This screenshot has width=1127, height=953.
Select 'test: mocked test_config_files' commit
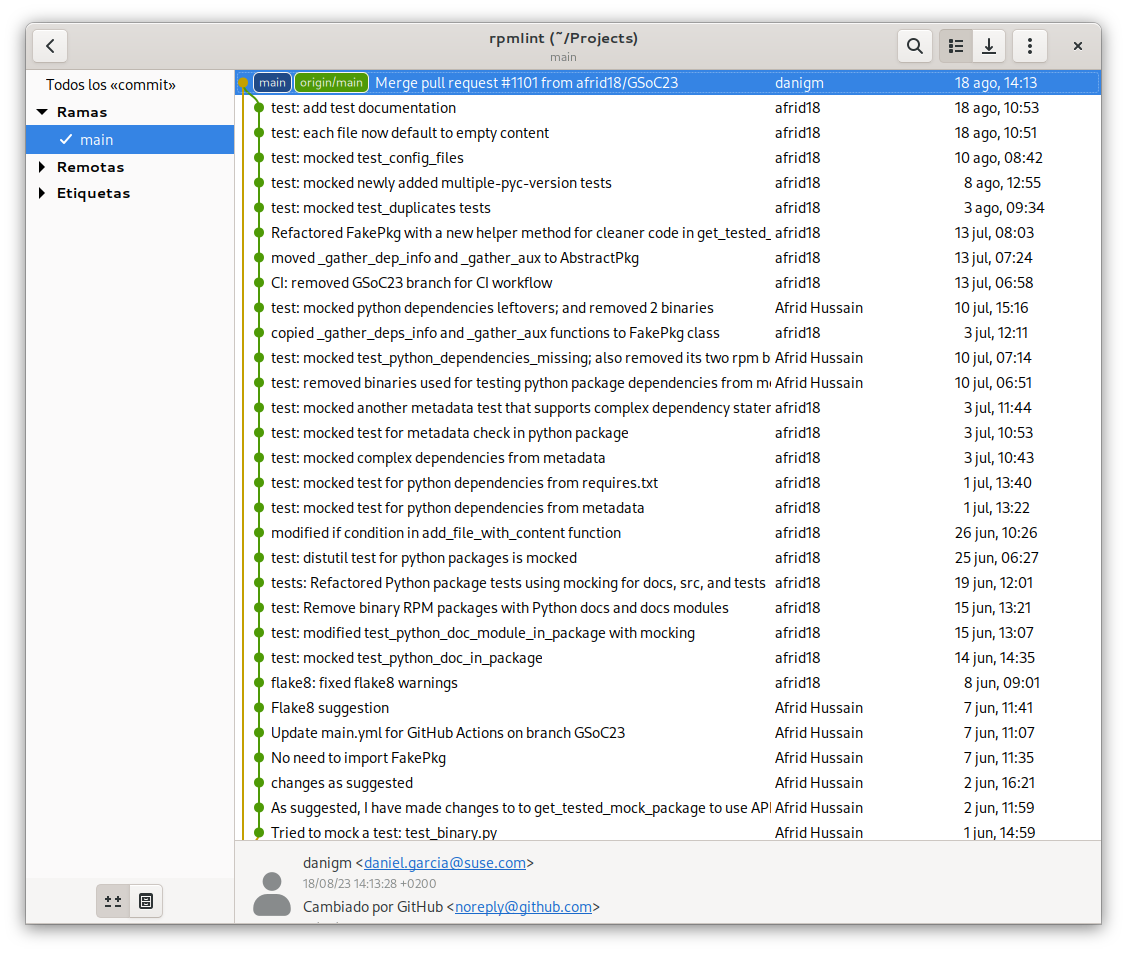coord(668,158)
